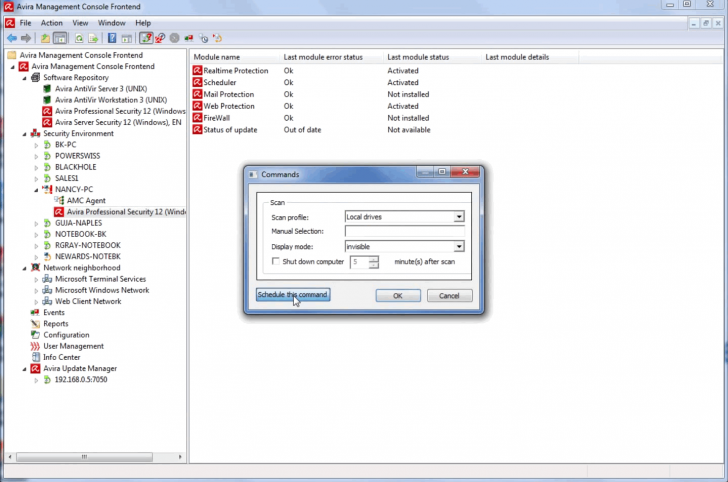This screenshot has height=482, width=728.
Task: Select Avira Server Security 12 (Windows), EN
Action: coord(118,122)
